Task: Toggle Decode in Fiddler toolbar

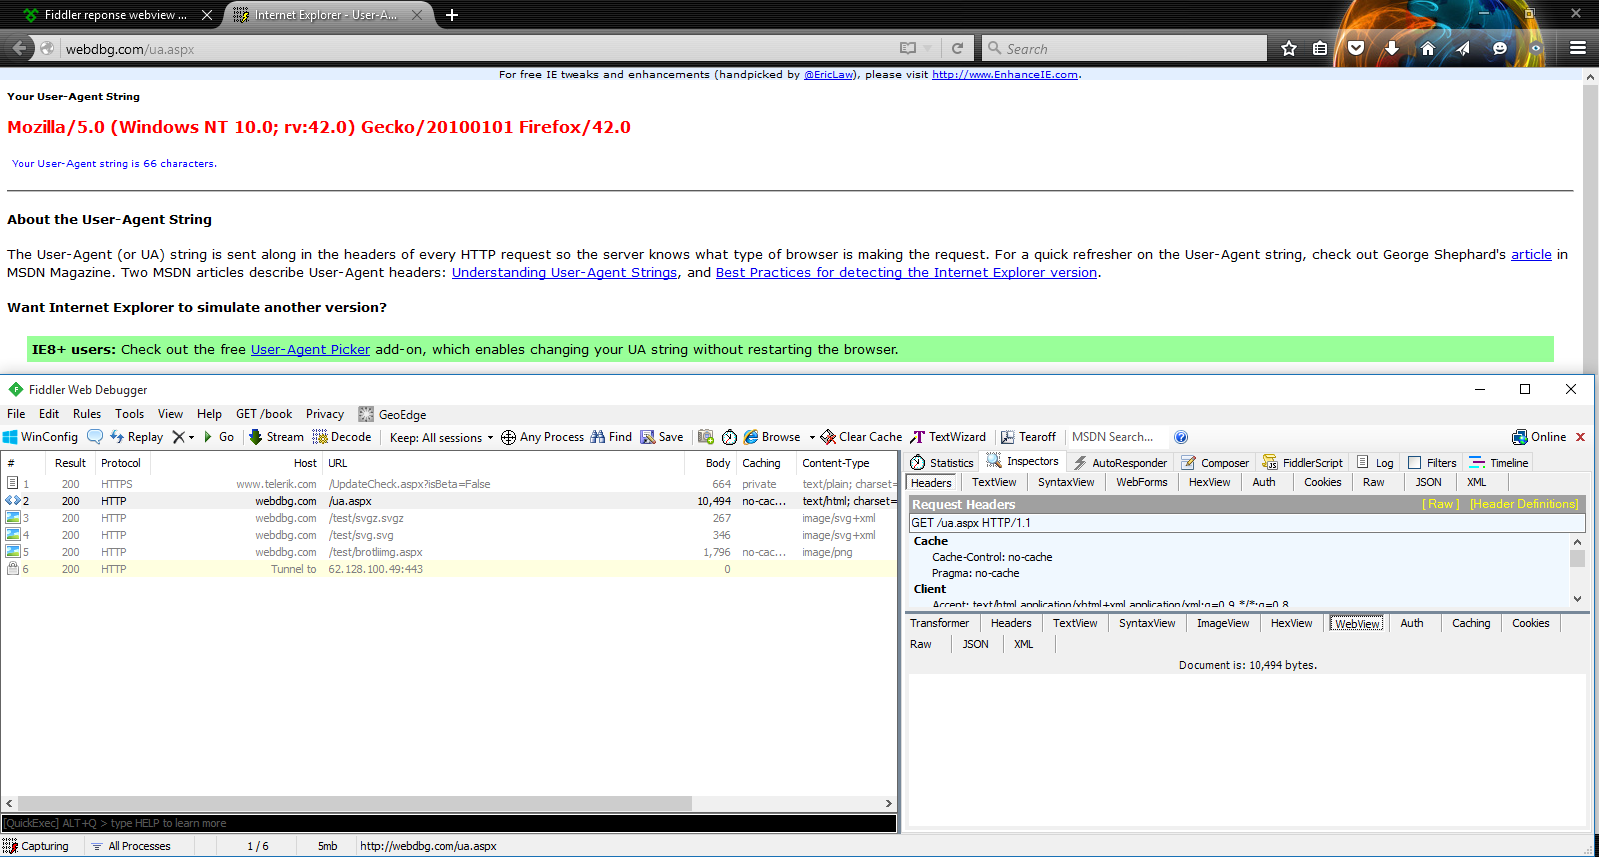Action: coord(342,437)
